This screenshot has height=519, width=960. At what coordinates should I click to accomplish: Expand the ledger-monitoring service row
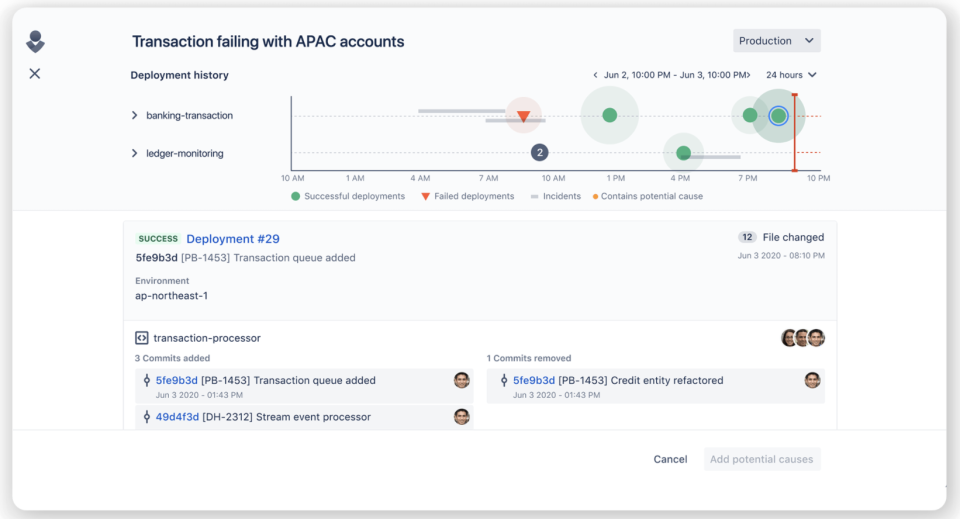point(134,154)
